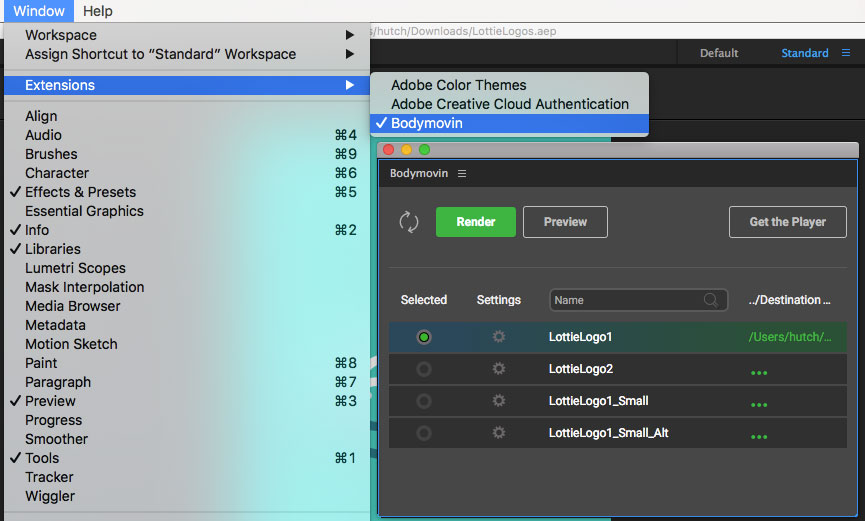Open the Mask Interpolation panel
The width and height of the screenshot is (865, 521).
[x=186, y=287]
